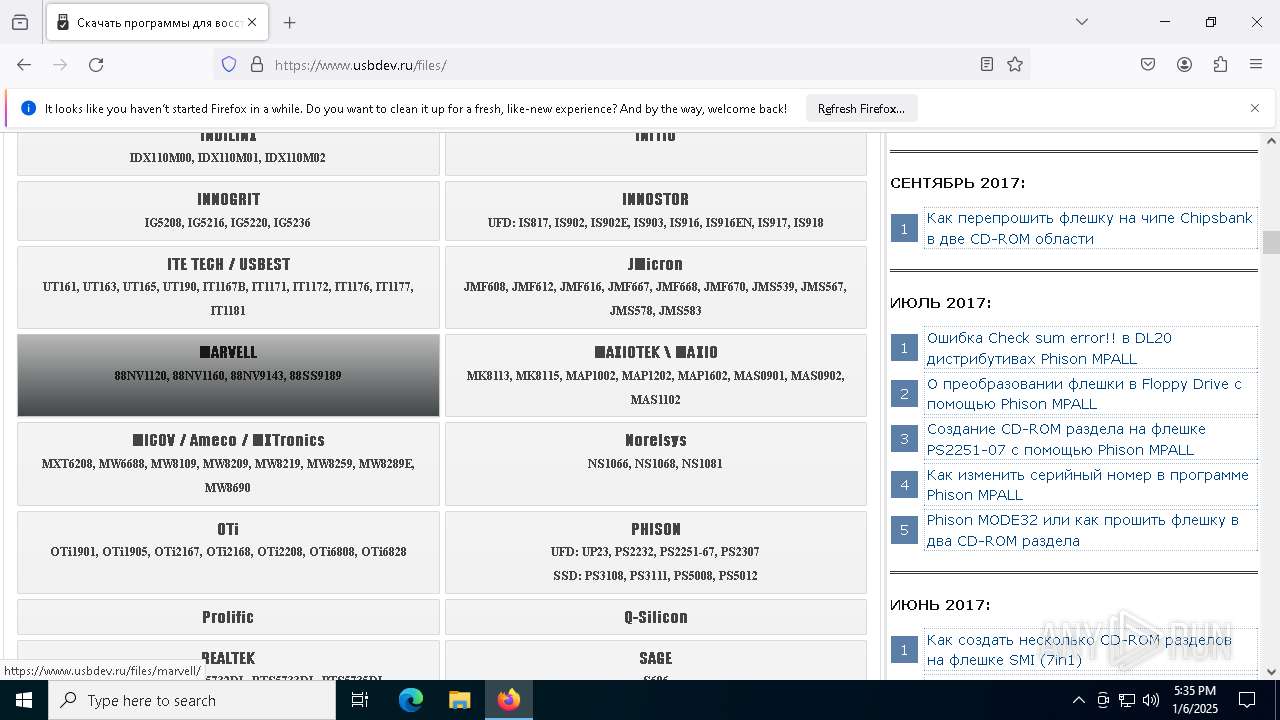Screen dimensions: 1280x720
Task: Open the extensions puzzle icon
Action: click(x=1220, y=64)
